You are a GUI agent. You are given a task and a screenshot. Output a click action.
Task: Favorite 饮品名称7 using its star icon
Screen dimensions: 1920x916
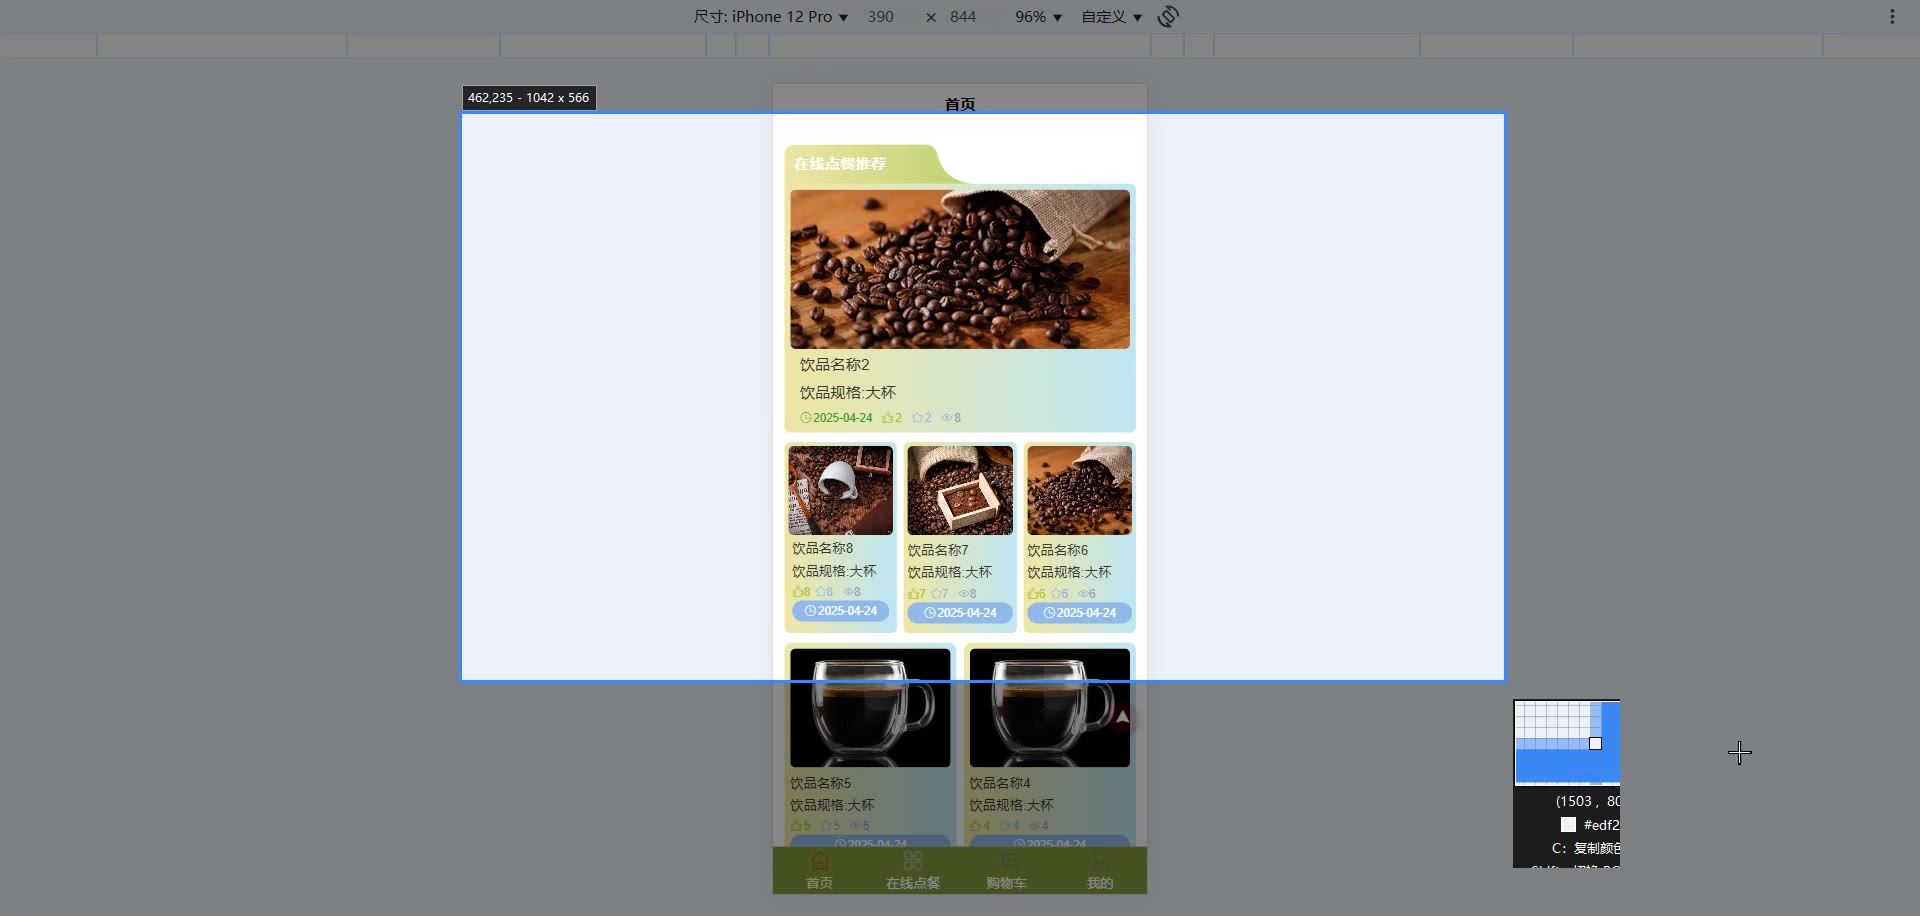[x=936, y=594]
